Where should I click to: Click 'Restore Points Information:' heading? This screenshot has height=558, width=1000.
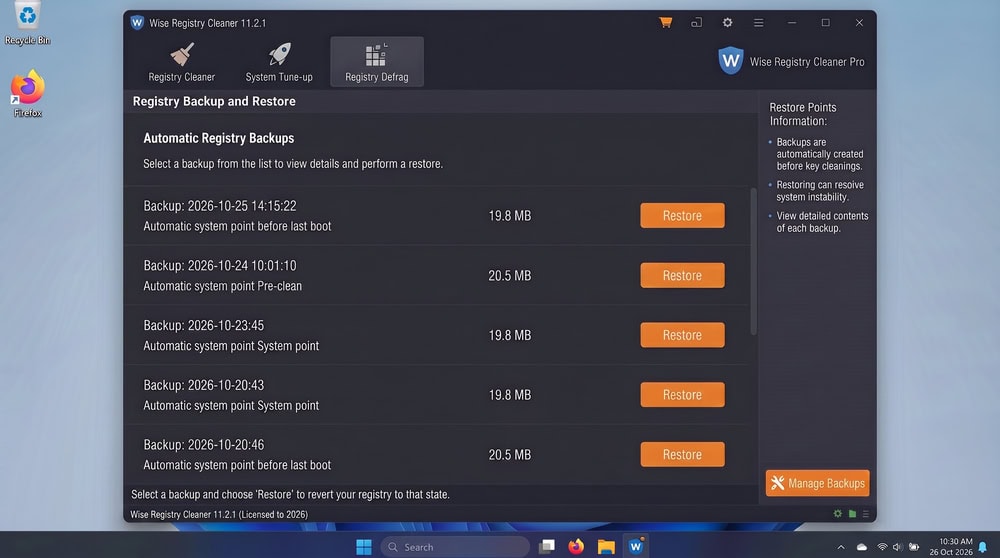pos(803,114)
